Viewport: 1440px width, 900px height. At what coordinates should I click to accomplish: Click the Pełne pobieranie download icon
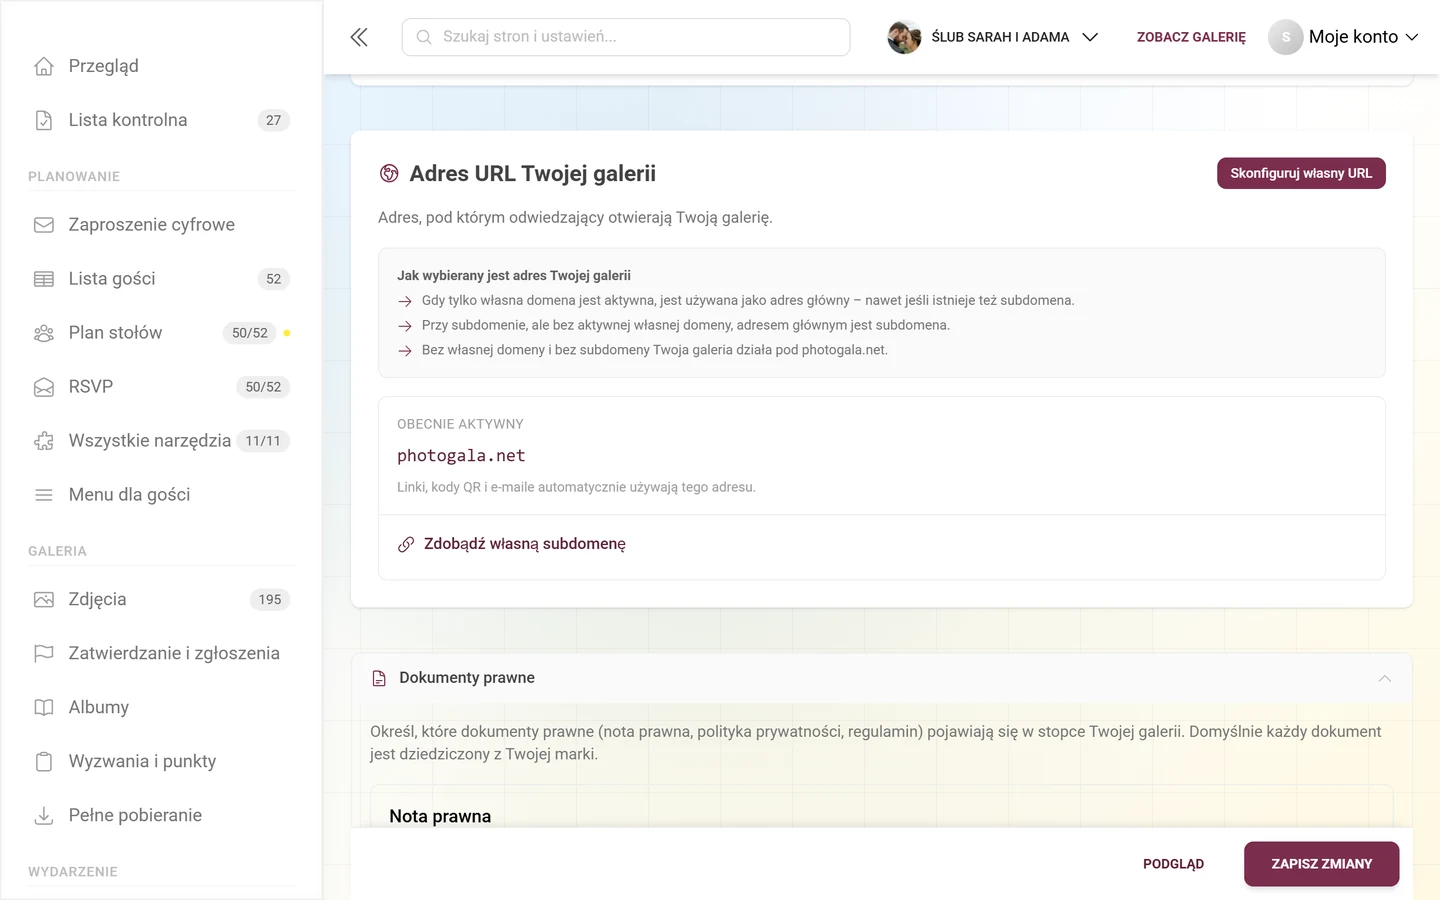pos(44,816)
